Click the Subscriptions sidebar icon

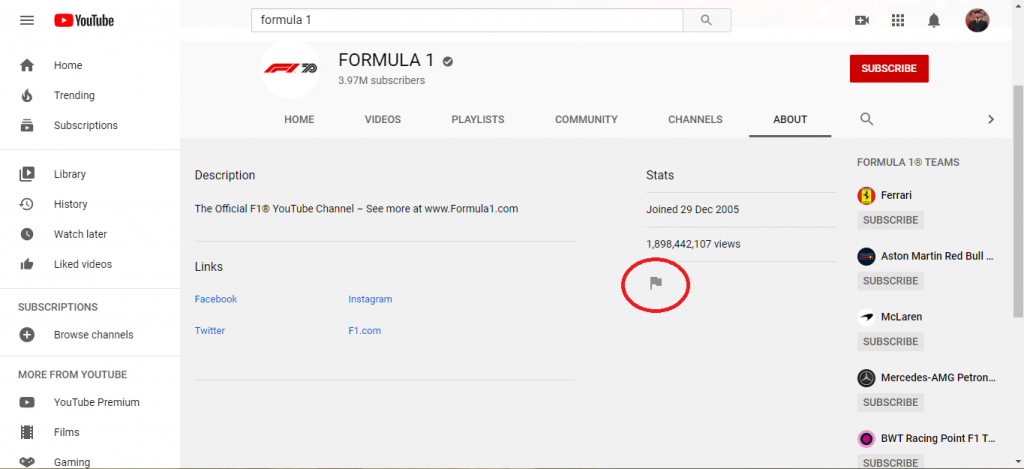[27, 125]
